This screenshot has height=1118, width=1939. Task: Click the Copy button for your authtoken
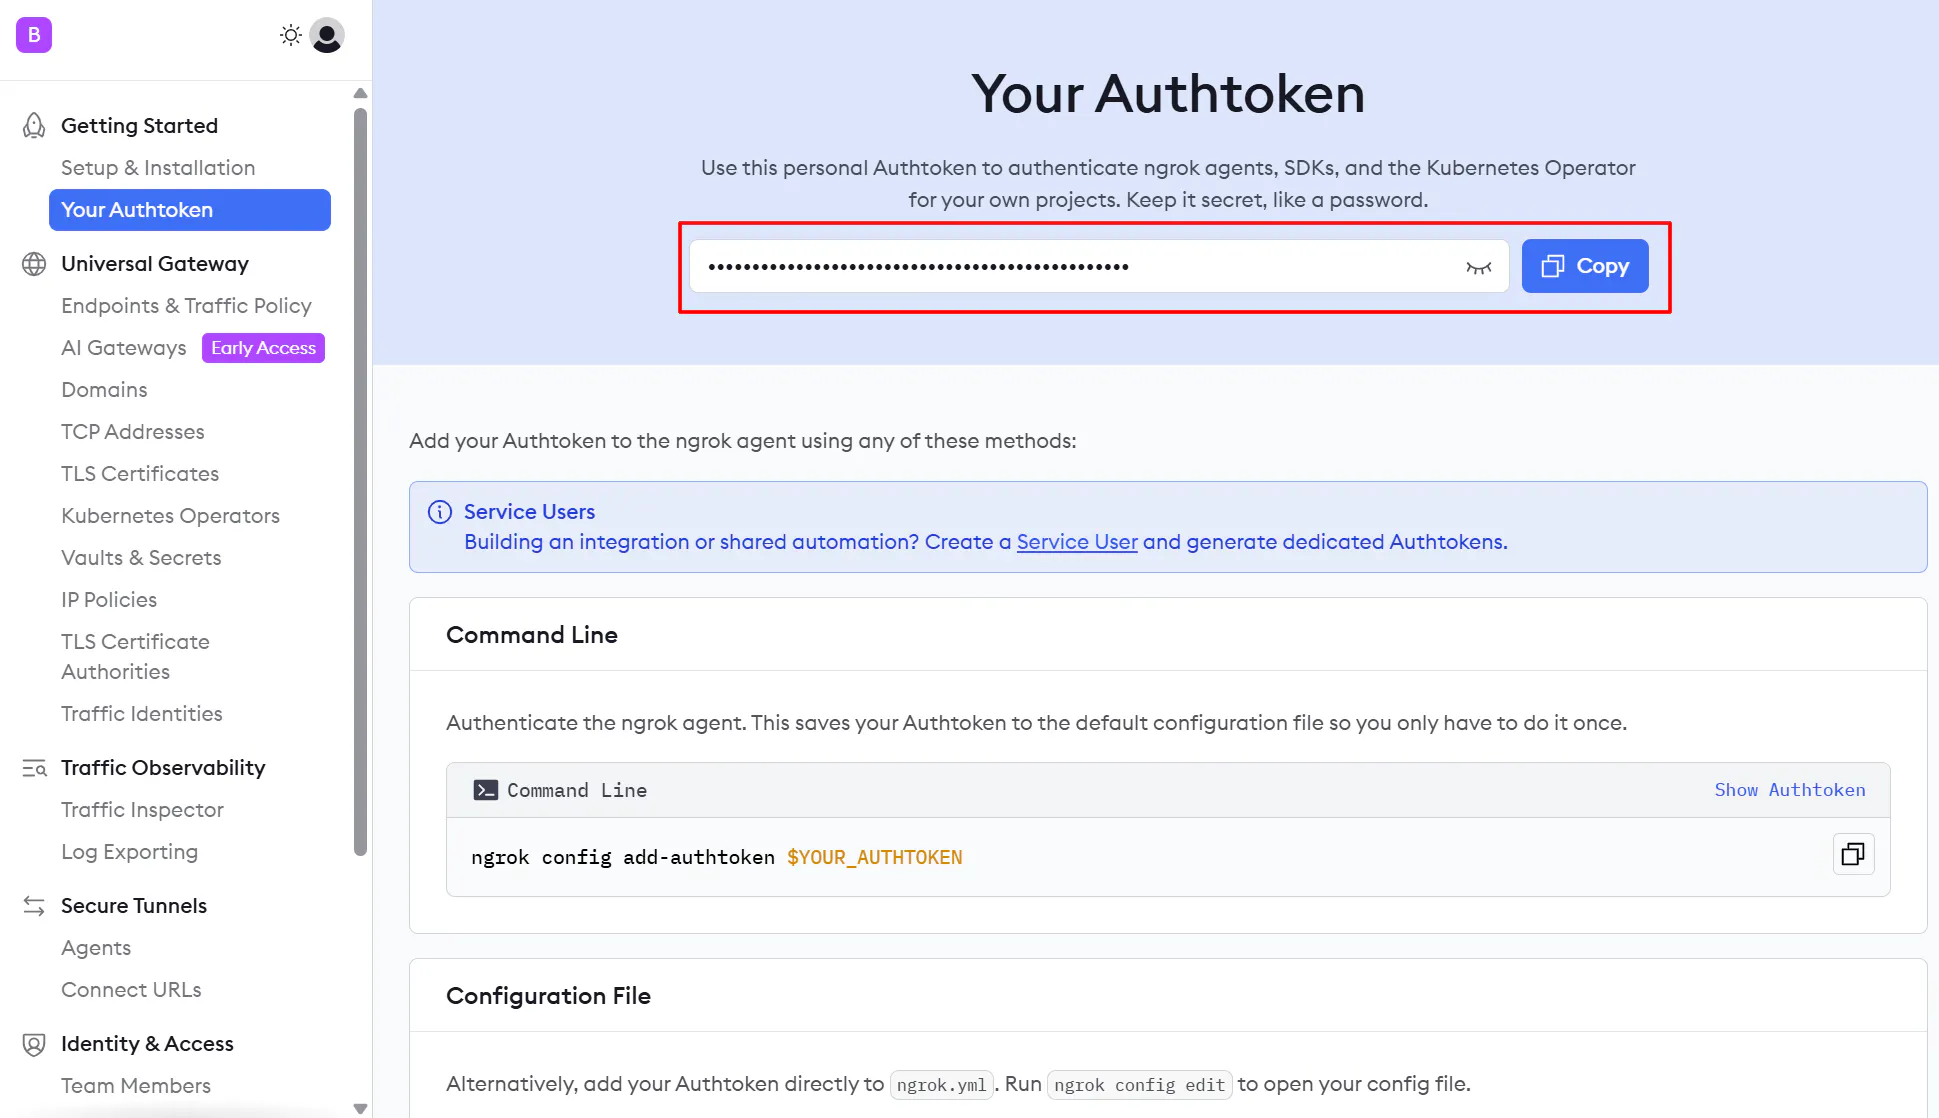coord(1584,266)
